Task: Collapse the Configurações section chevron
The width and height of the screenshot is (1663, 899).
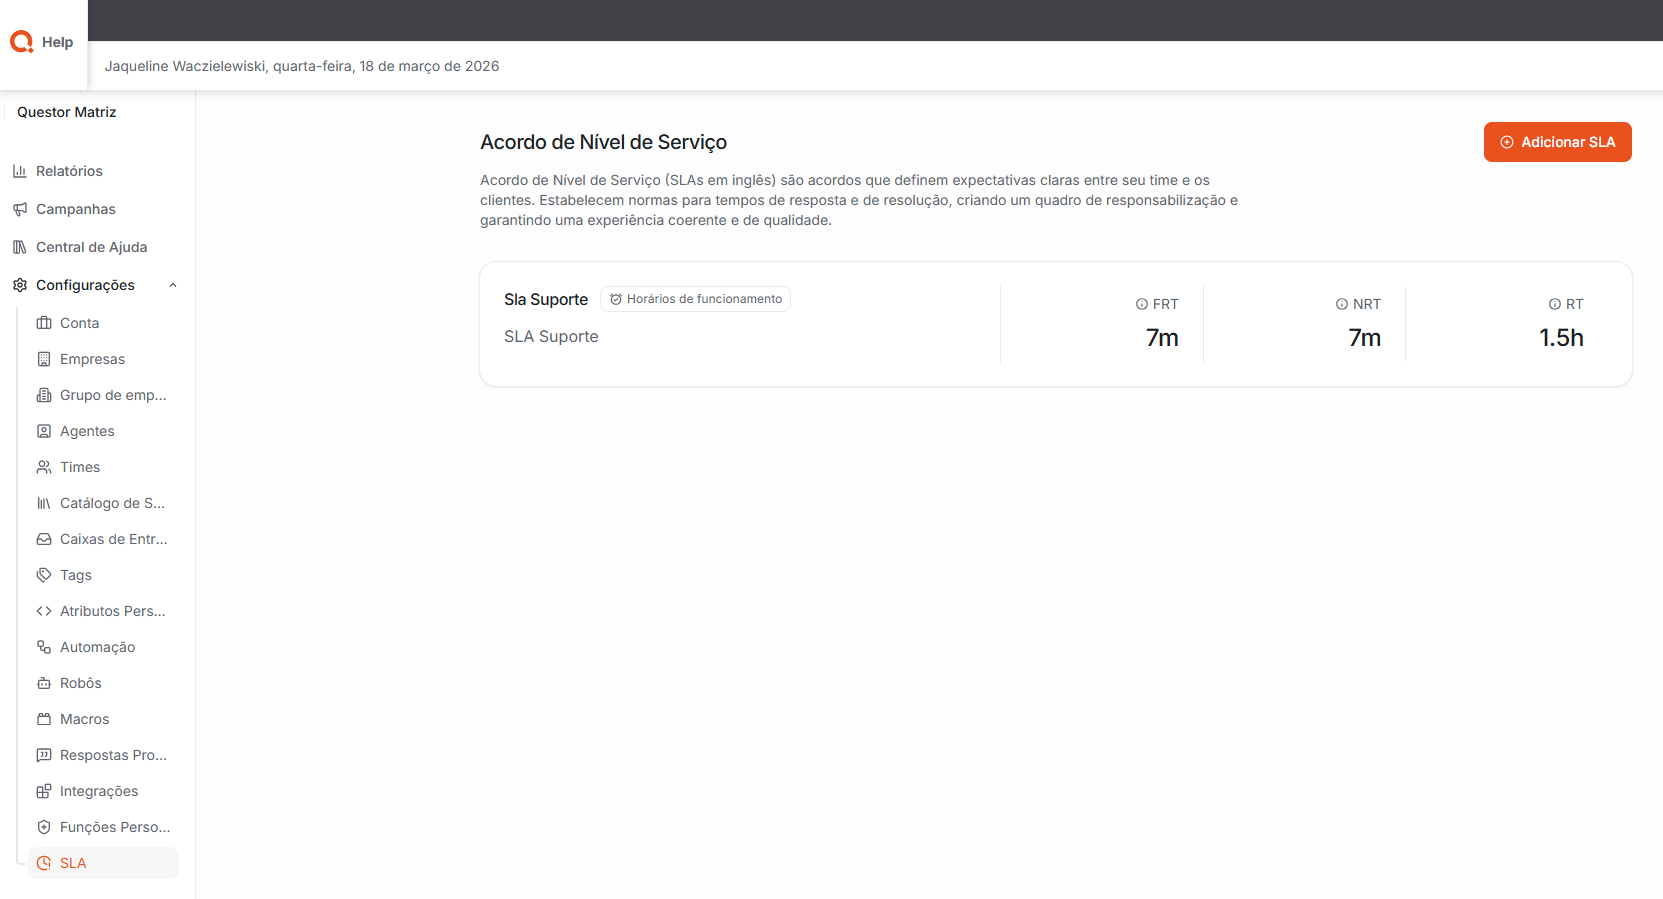Action: 173,285
